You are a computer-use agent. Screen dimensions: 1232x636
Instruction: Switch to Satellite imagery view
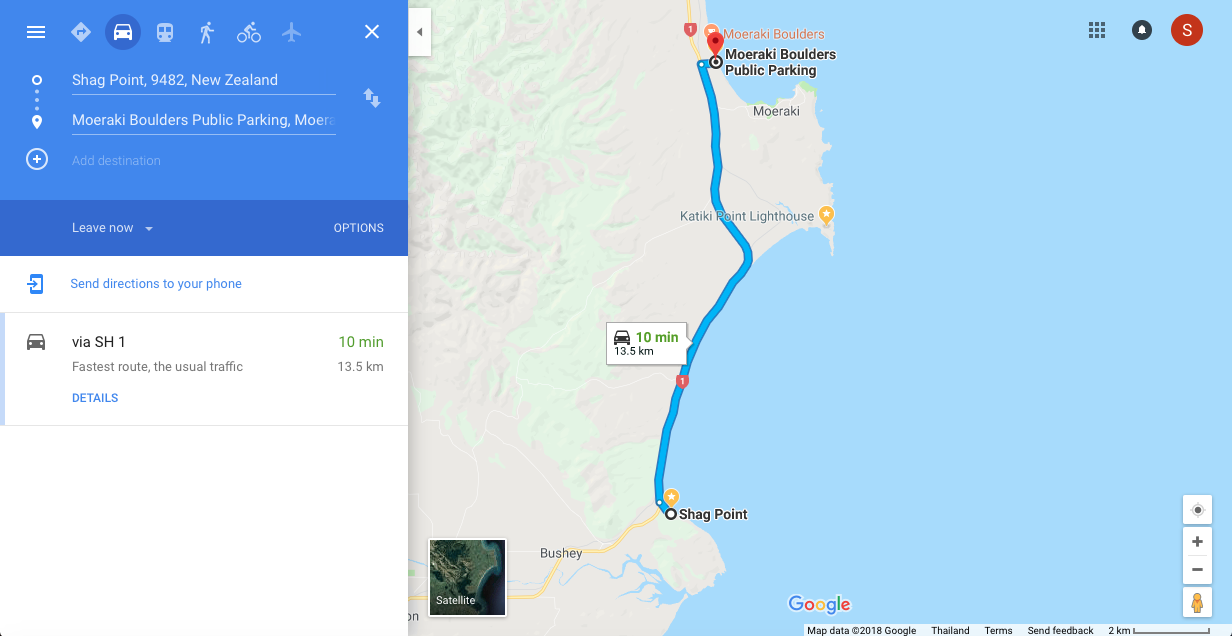[467, 577]
